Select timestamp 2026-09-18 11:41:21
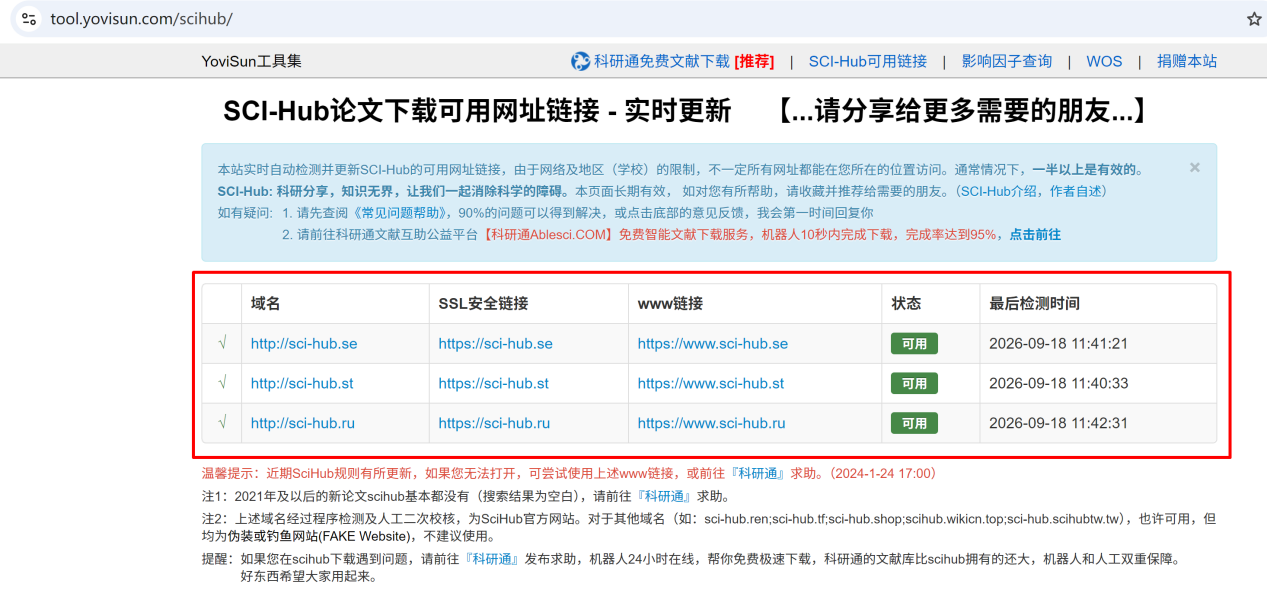 pyautogui.click(x=1058, y=343)
